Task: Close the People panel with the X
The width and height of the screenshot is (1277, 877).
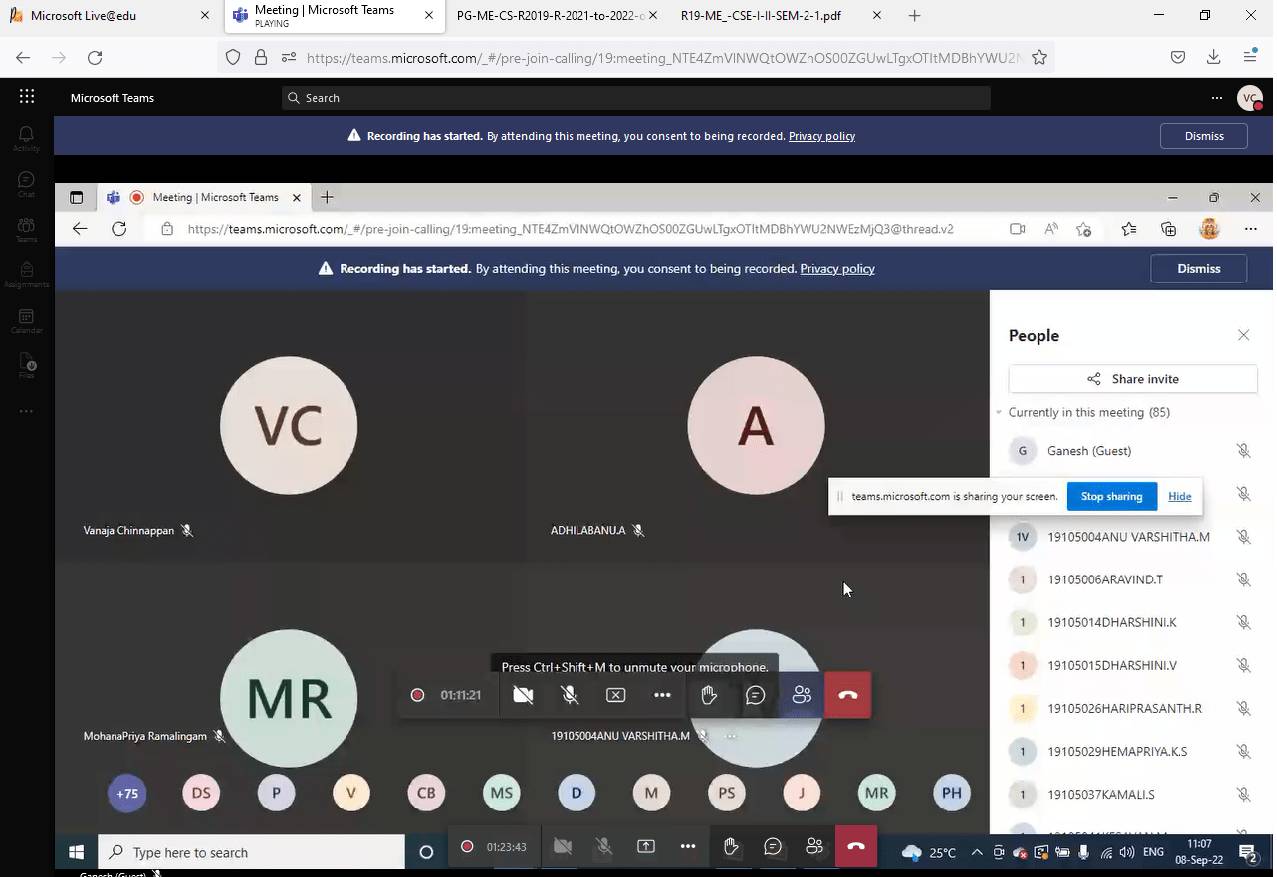Action: [1243, 335]
